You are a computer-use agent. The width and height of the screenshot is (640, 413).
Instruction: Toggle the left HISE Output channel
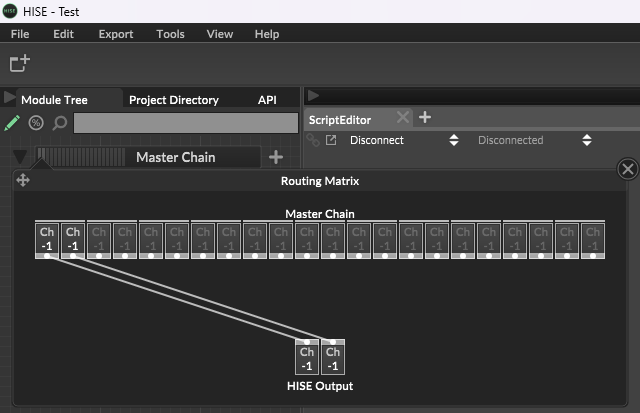pyautogui.click(x=307, y=358)
